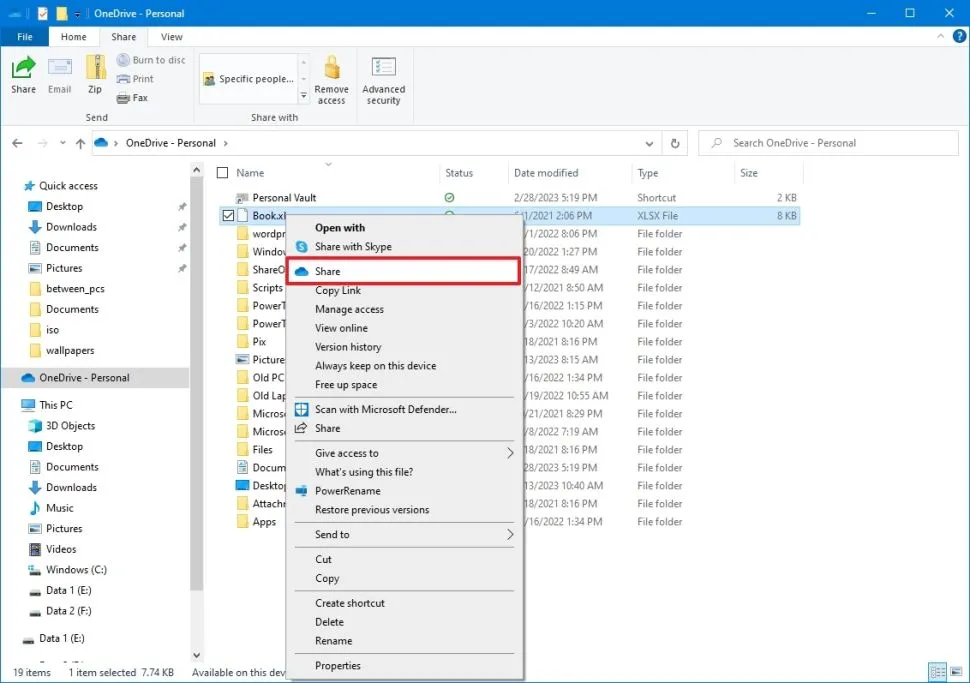
Task: Collapse OneDrive - Personal in the navigation pane
Action: (x=12, y=377)
